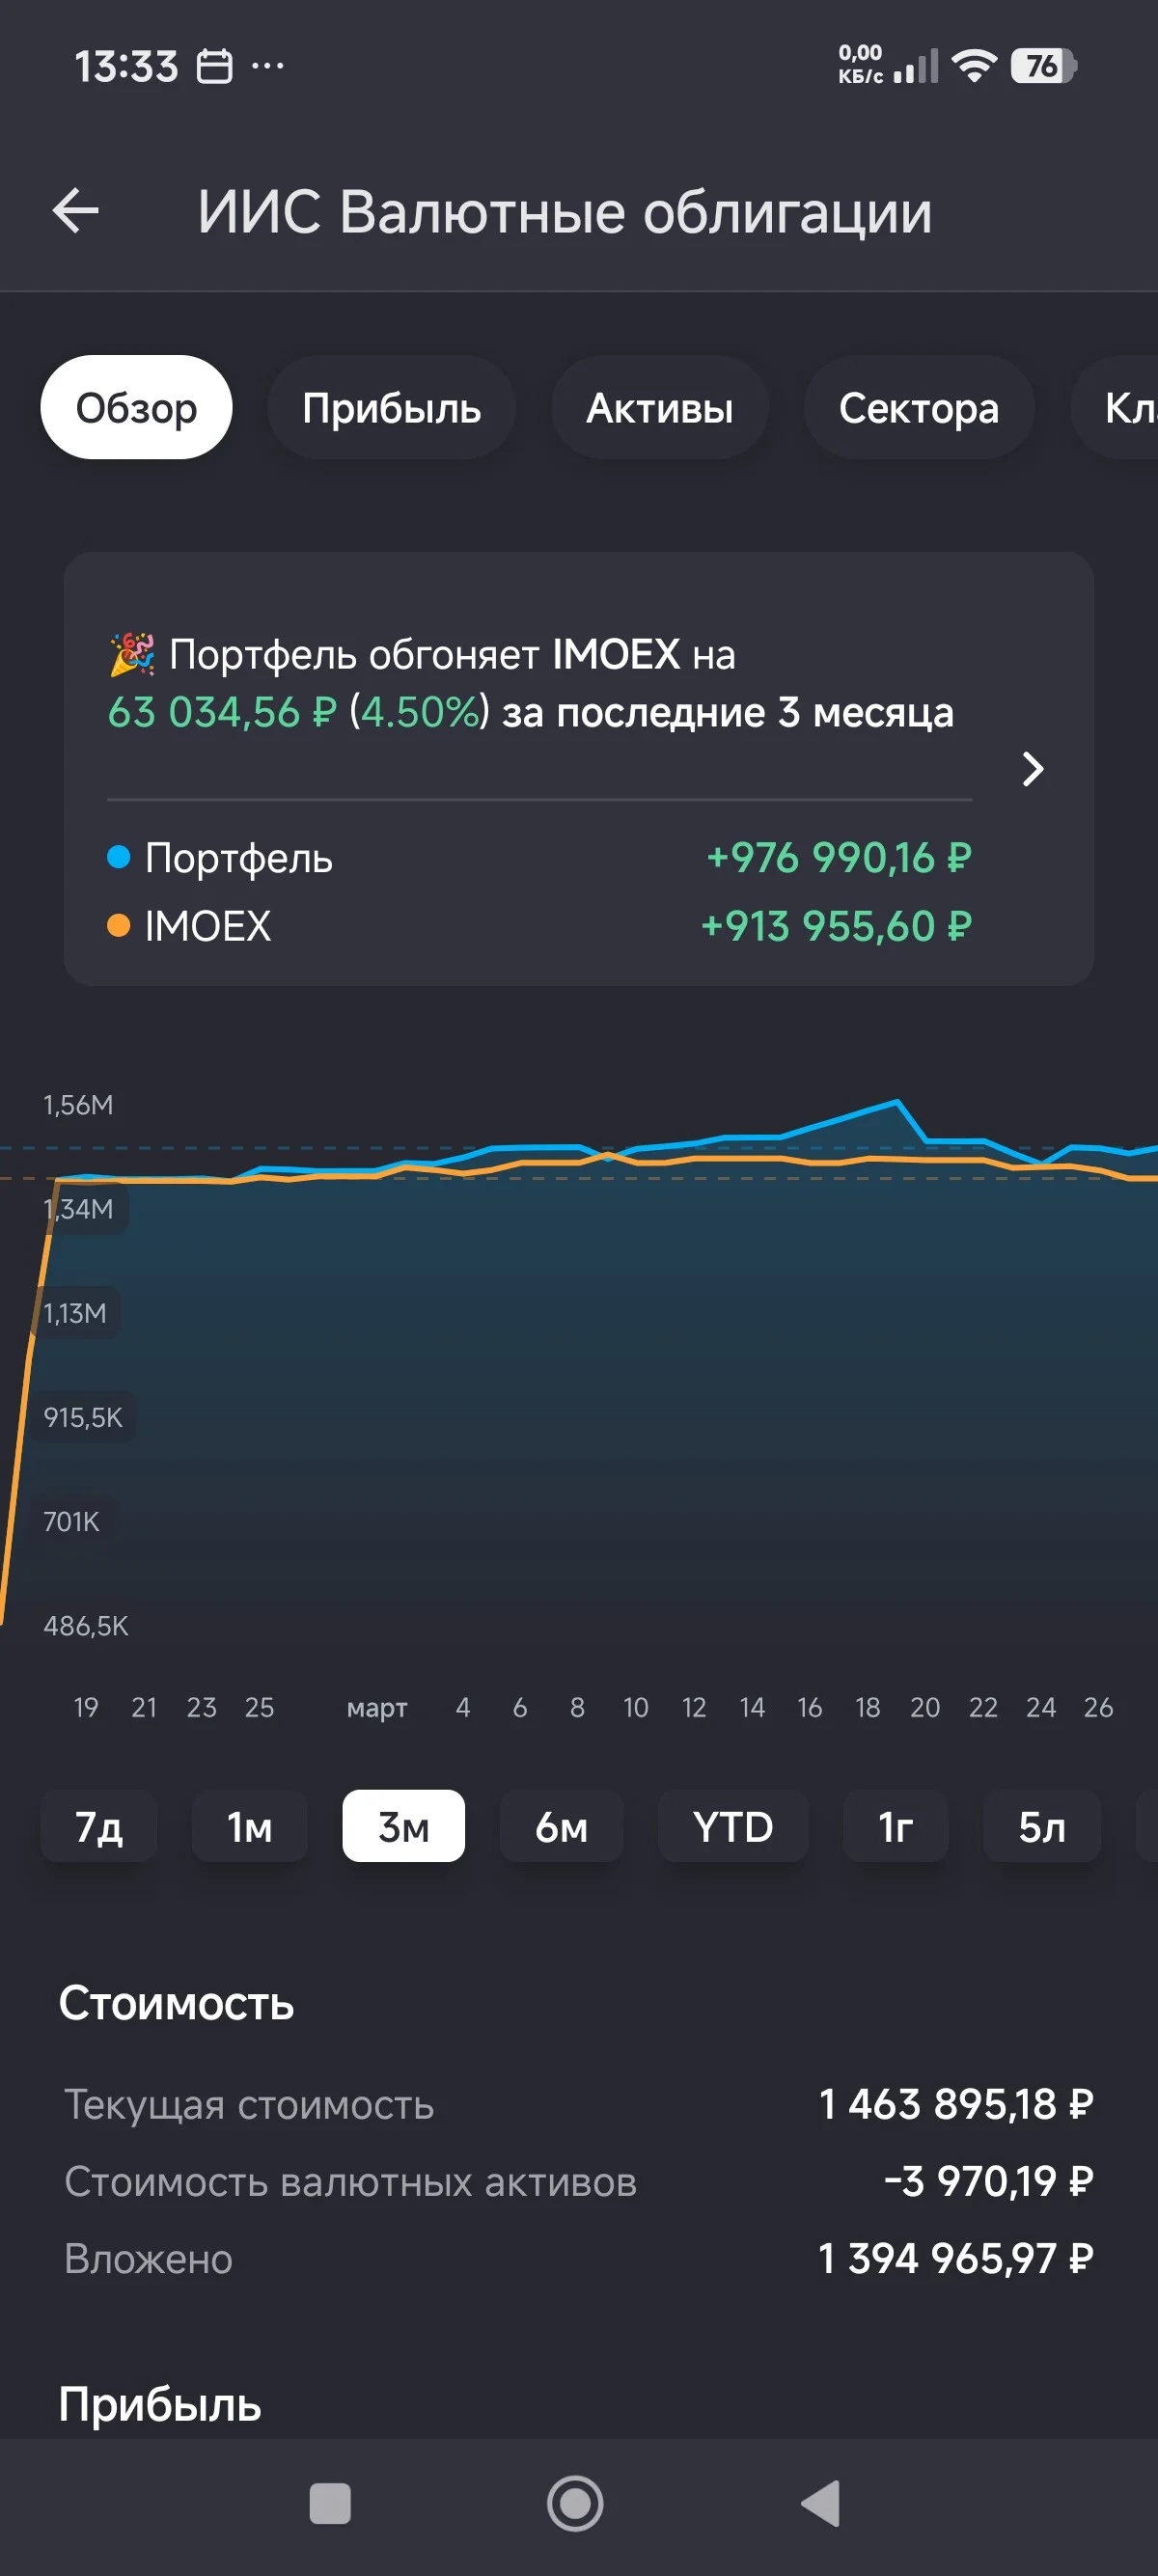The width and height of the screenshot is (1158, 2576).
Task: Tap the blue Портфель legend dot
Action: (118, 857)
